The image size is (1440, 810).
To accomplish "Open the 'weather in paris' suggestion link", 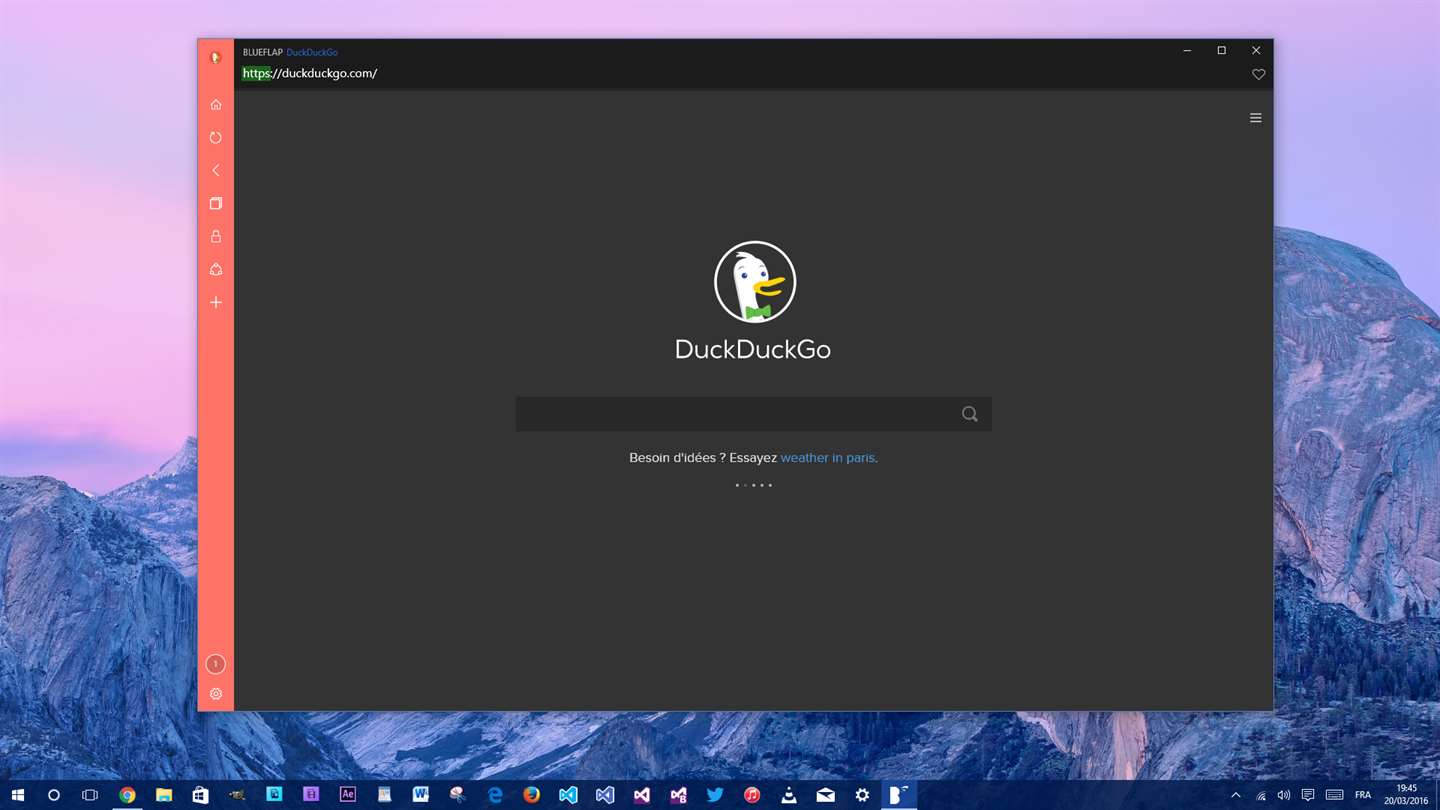I will click(827, 458).
